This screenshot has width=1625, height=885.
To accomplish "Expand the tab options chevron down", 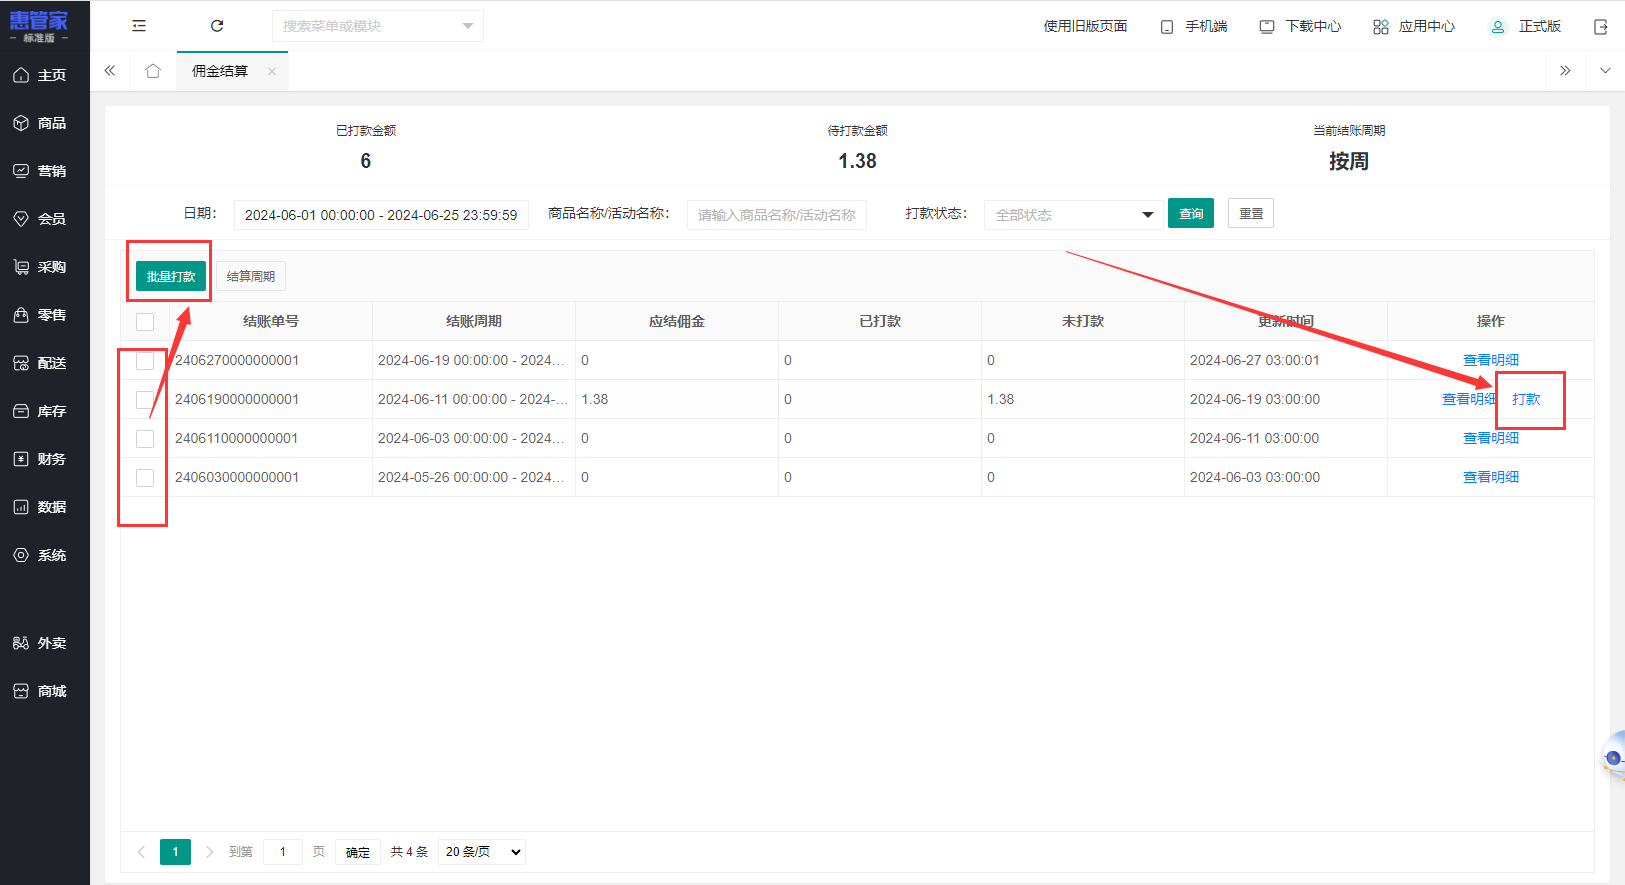I will [x=1605, y=71].
